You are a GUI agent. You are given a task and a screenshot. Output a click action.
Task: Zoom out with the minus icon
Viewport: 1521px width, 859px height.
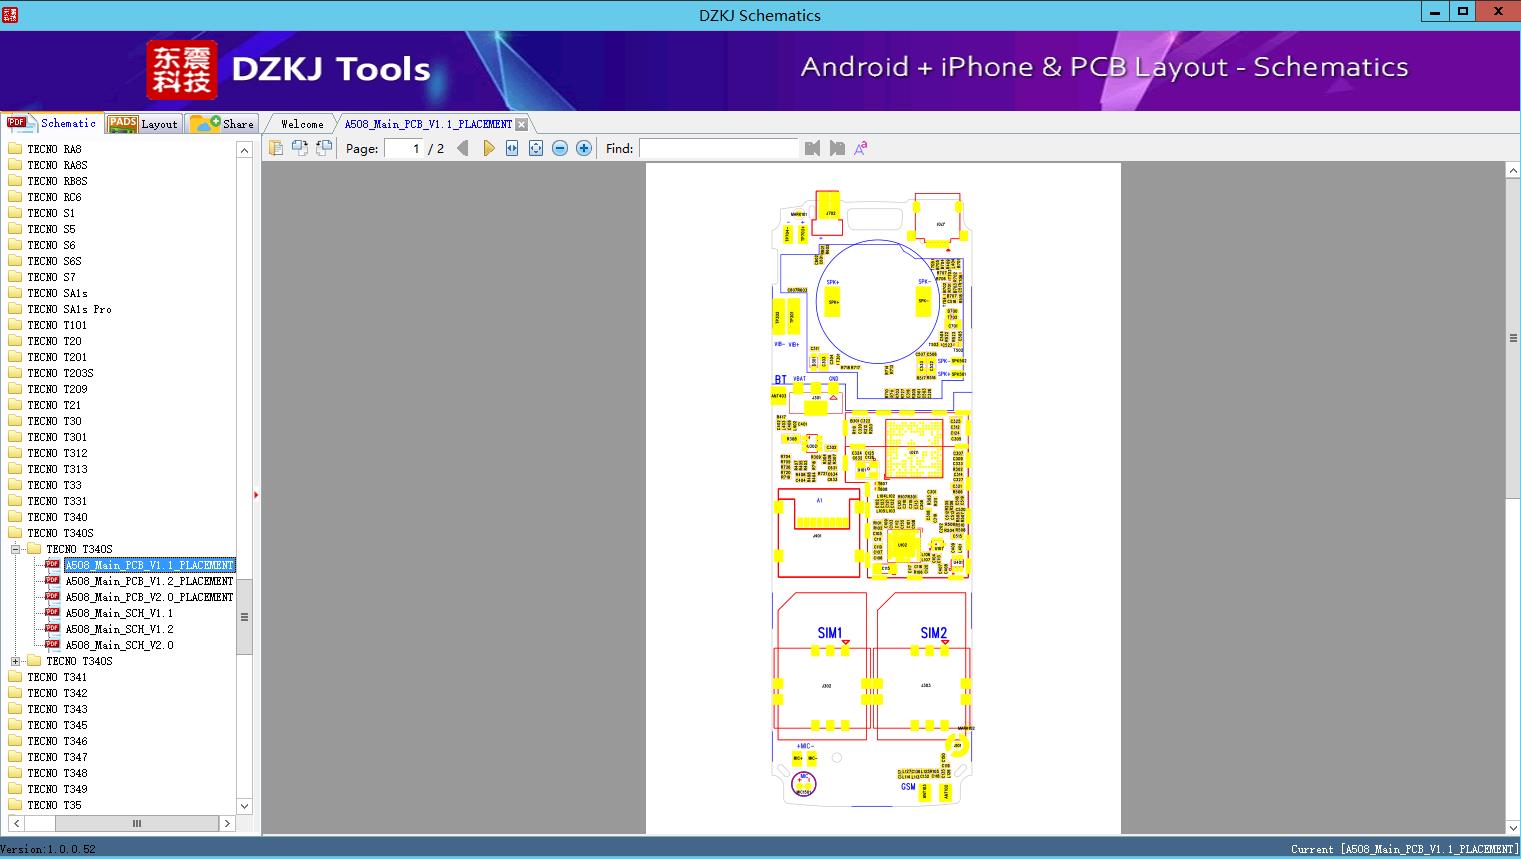click(x=560, y=148)
